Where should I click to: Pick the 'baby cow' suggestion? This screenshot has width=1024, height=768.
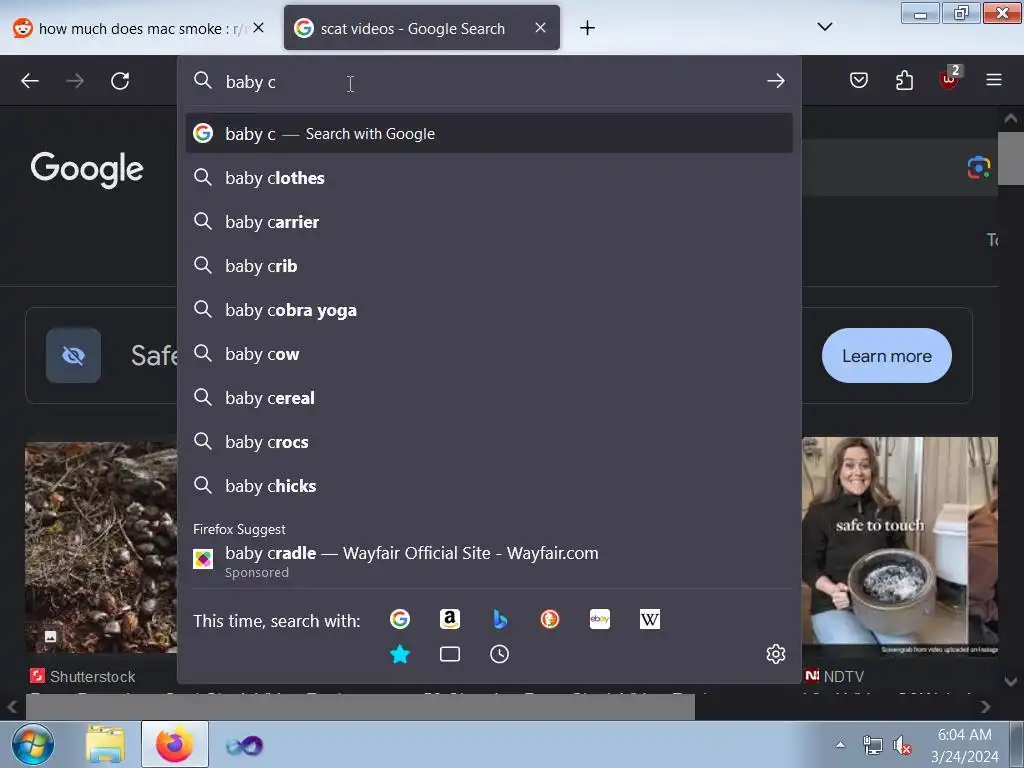[489, 353]
